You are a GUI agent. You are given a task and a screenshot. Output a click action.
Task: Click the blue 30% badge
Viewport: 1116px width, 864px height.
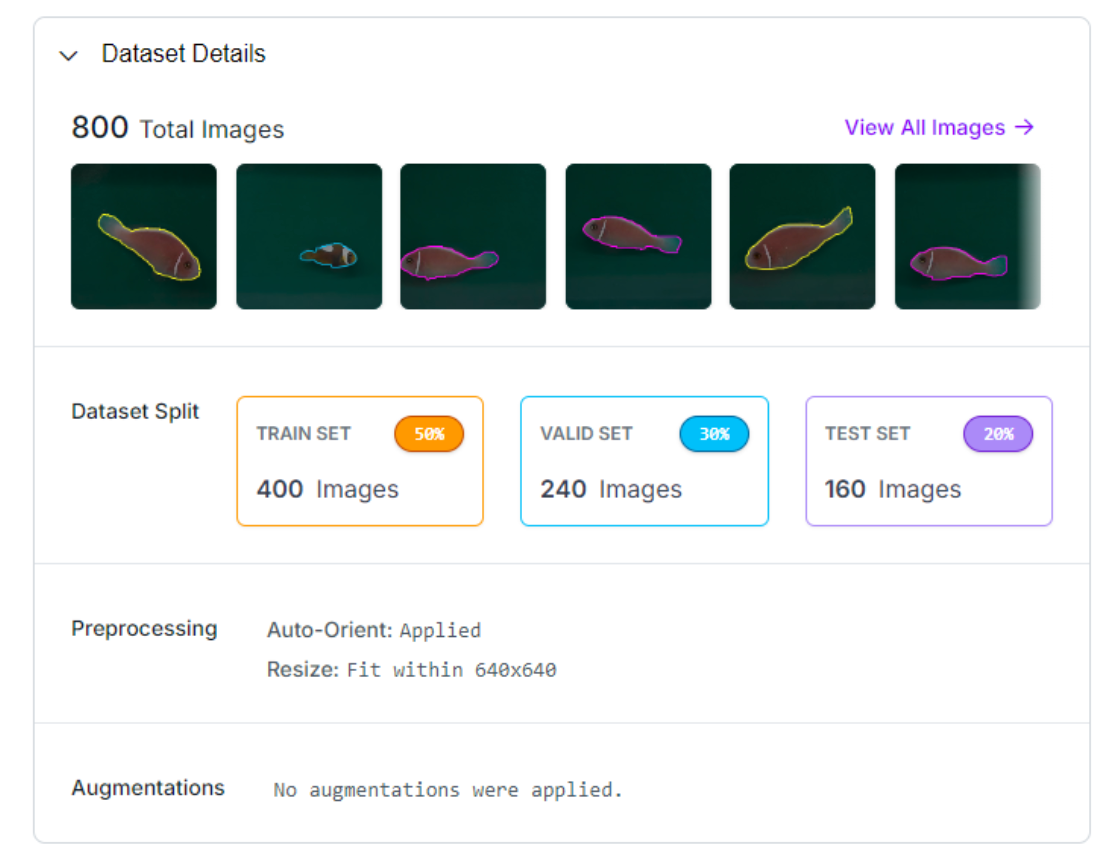point(714,434)
